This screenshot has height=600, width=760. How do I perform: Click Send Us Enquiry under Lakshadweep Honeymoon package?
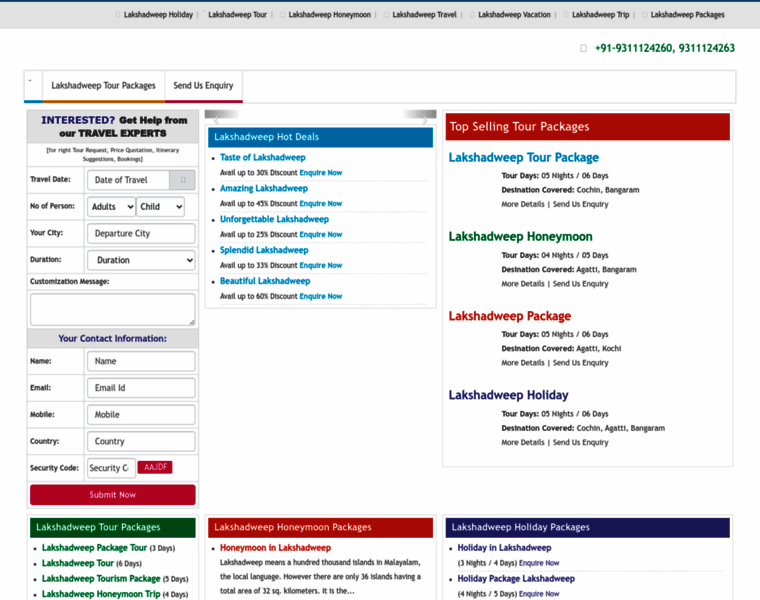pyautogui.click(x=581, y=284)
